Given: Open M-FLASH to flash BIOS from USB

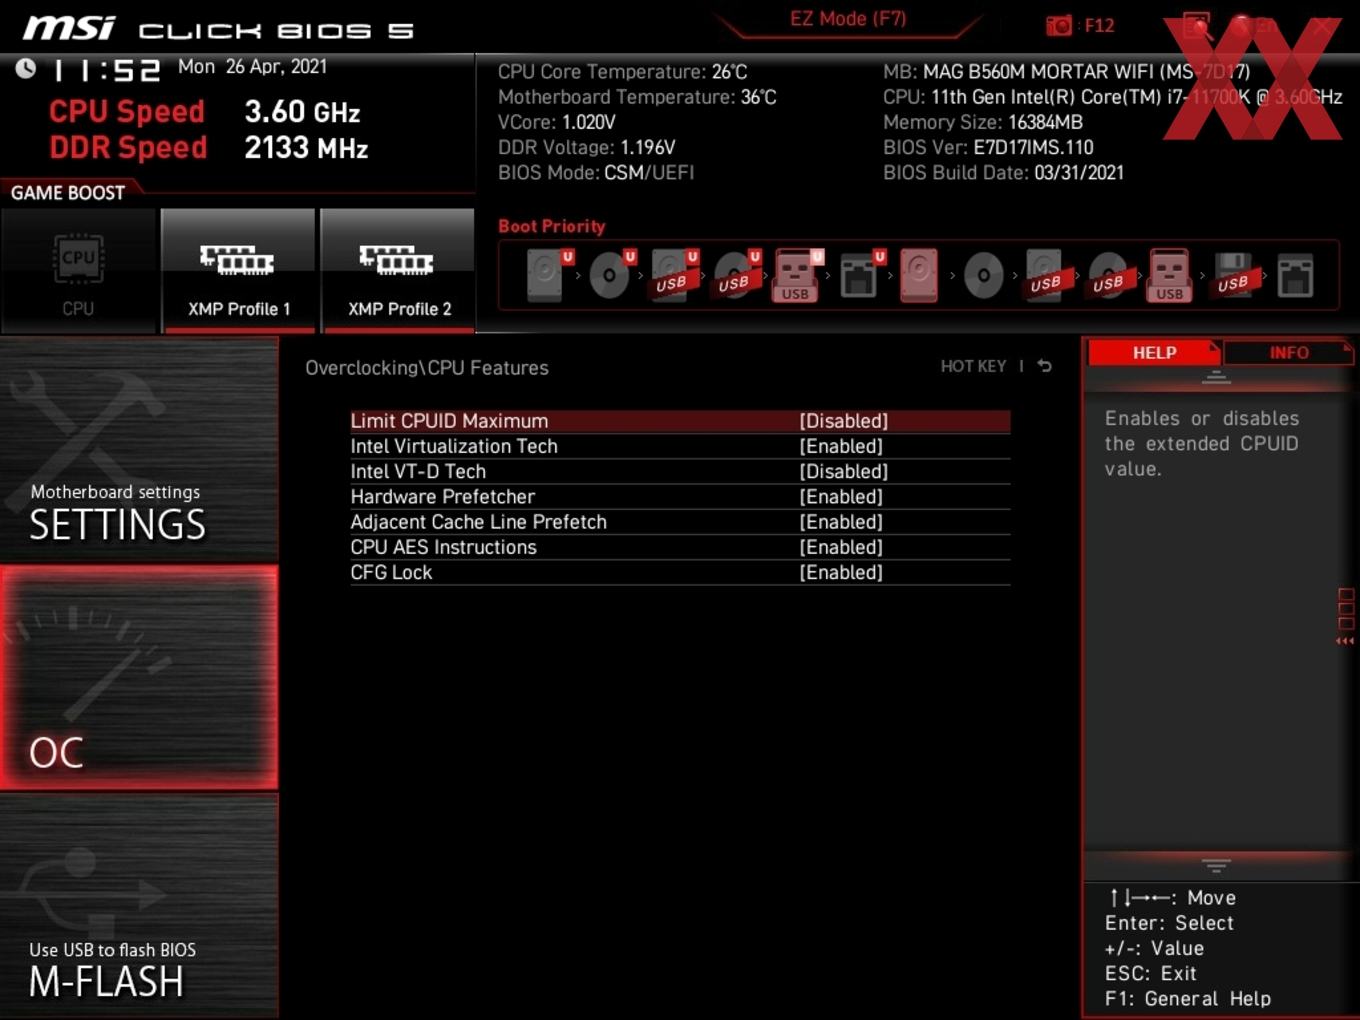Looking at the screenshot, I should [139, 906].
